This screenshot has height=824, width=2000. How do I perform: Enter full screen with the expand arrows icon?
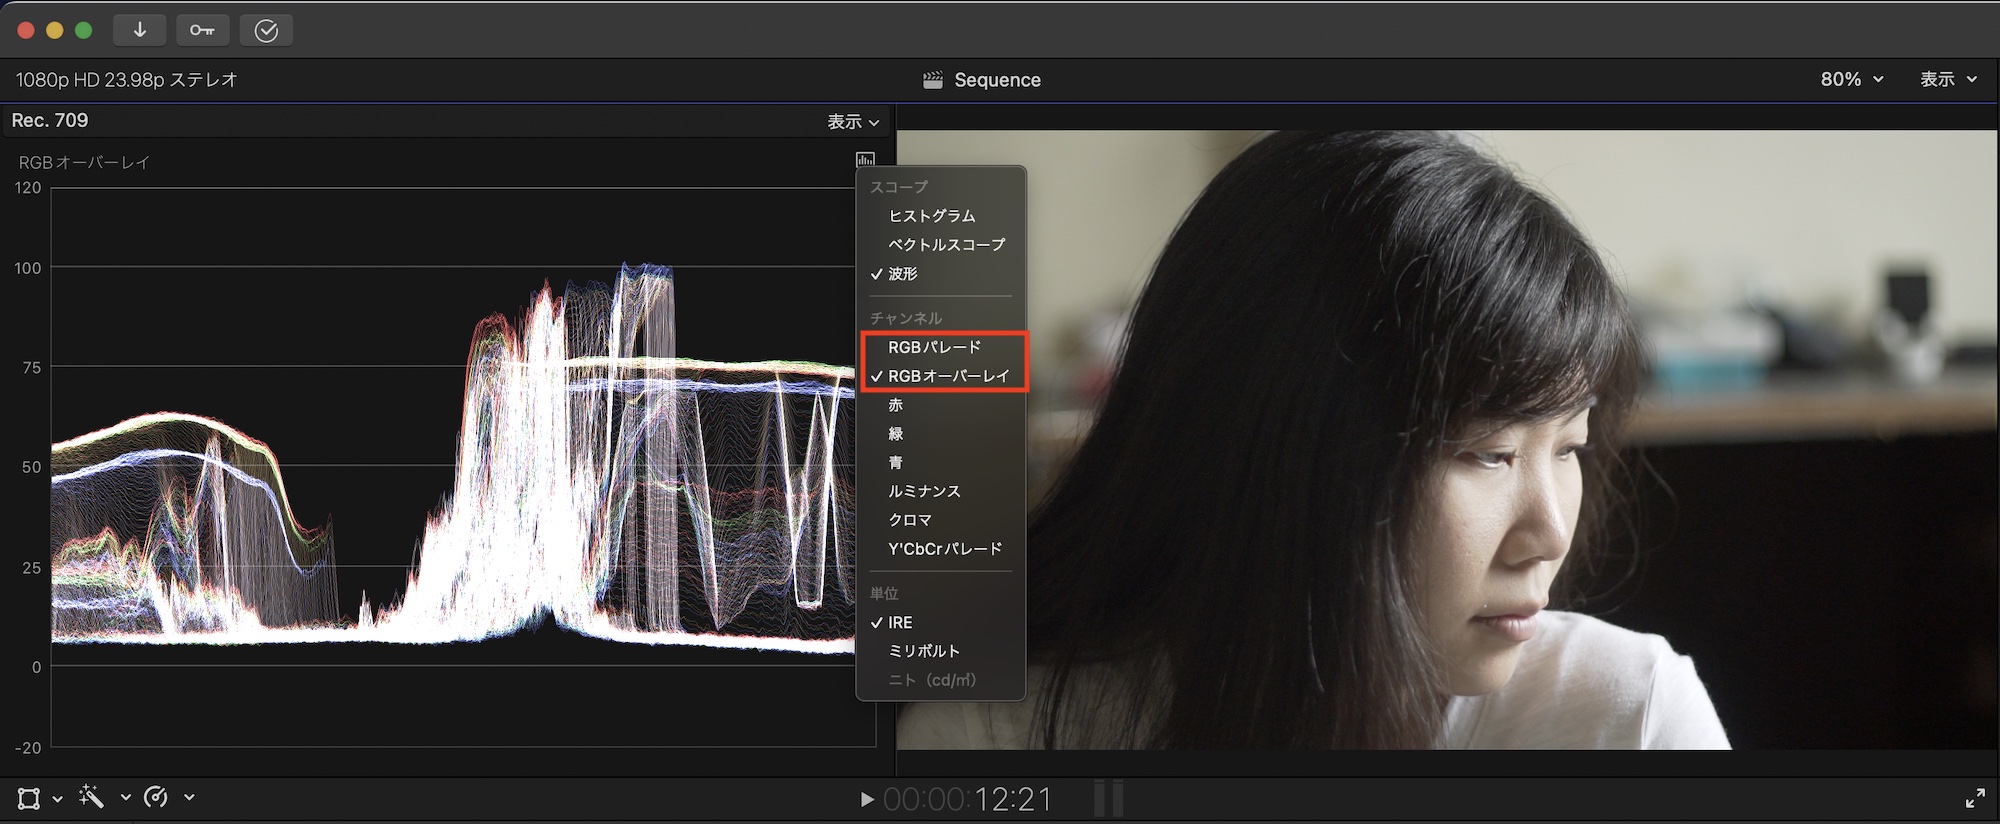pos(1974,798)
